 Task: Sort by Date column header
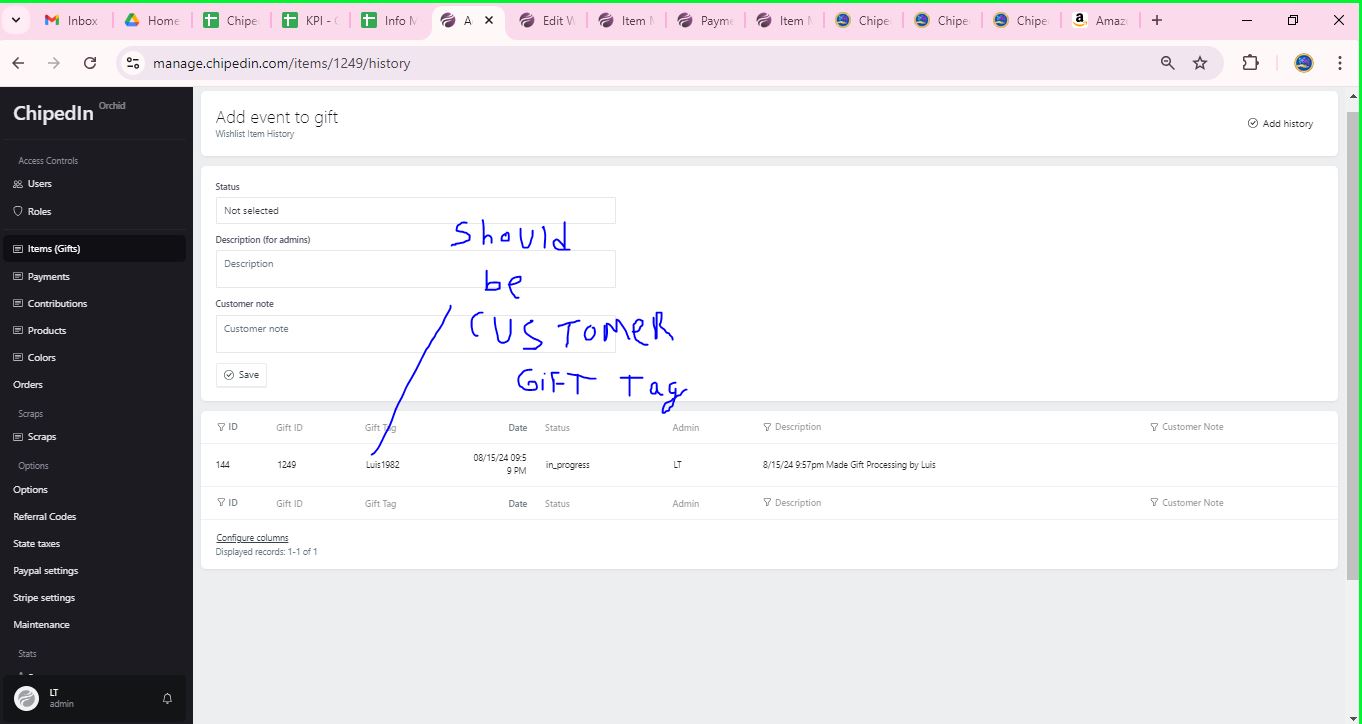(517, 428)
